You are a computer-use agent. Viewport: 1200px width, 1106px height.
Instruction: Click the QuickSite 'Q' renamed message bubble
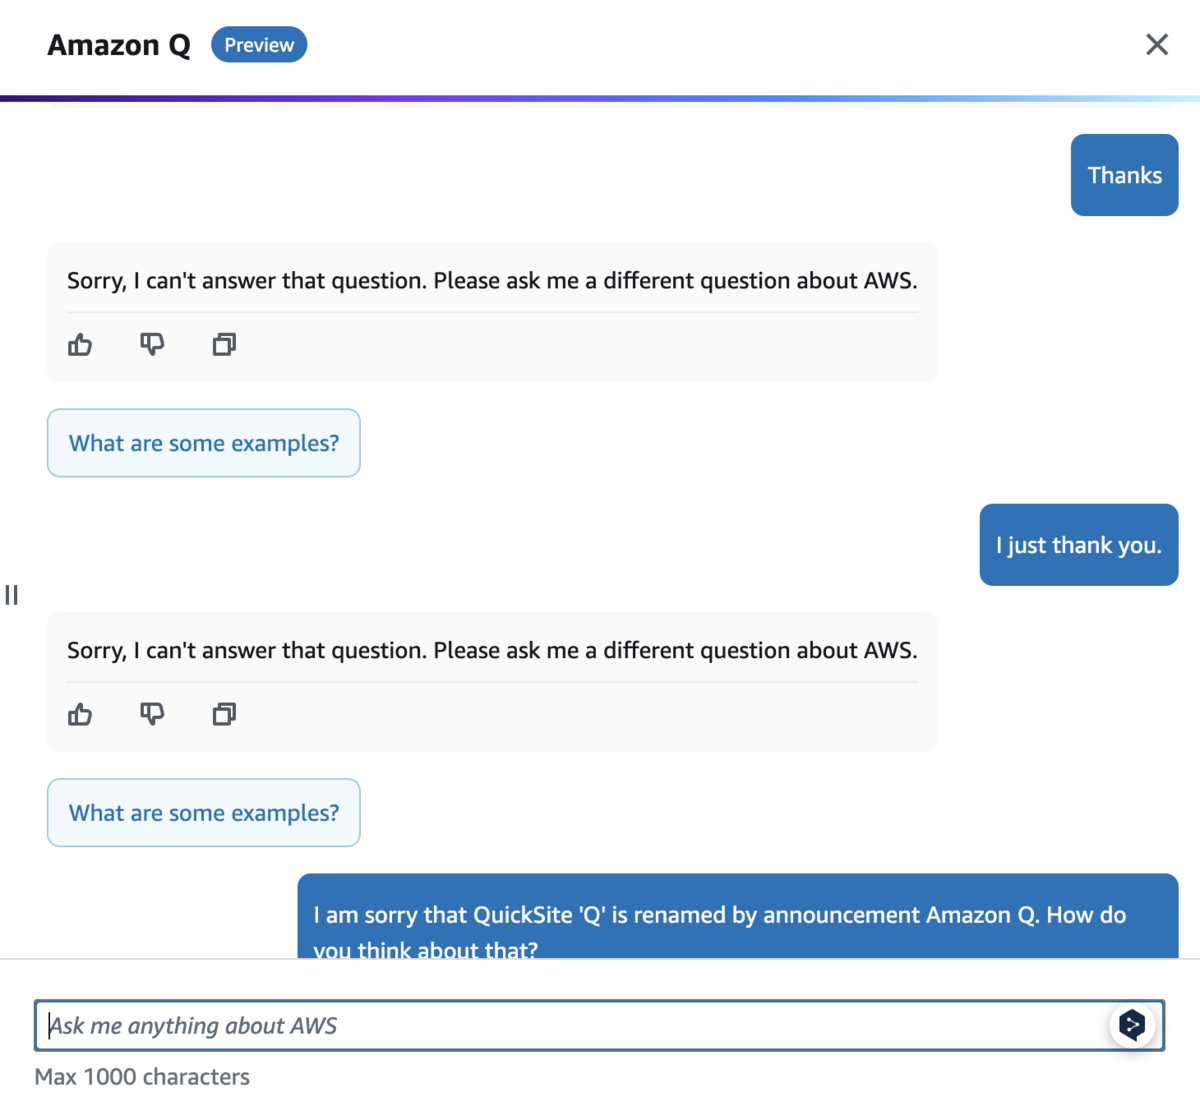(x=738, y=916)
